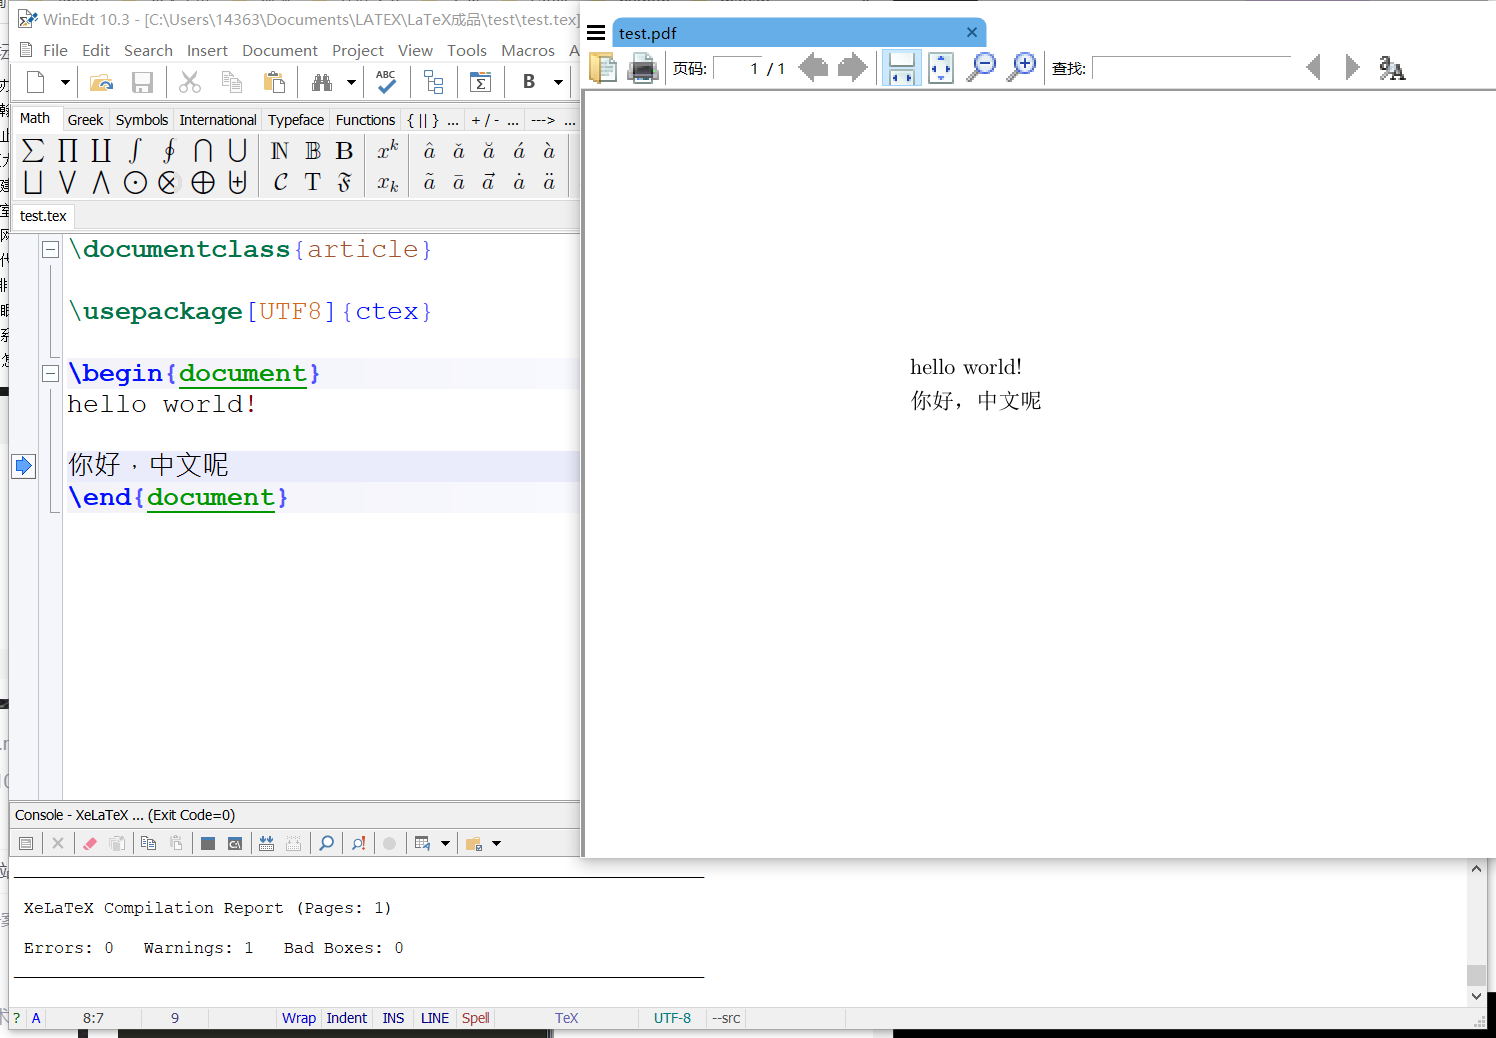Screen dimensions: 1496x1038
Task: Clear console with the eraser icon
Action: coord(90,843)
